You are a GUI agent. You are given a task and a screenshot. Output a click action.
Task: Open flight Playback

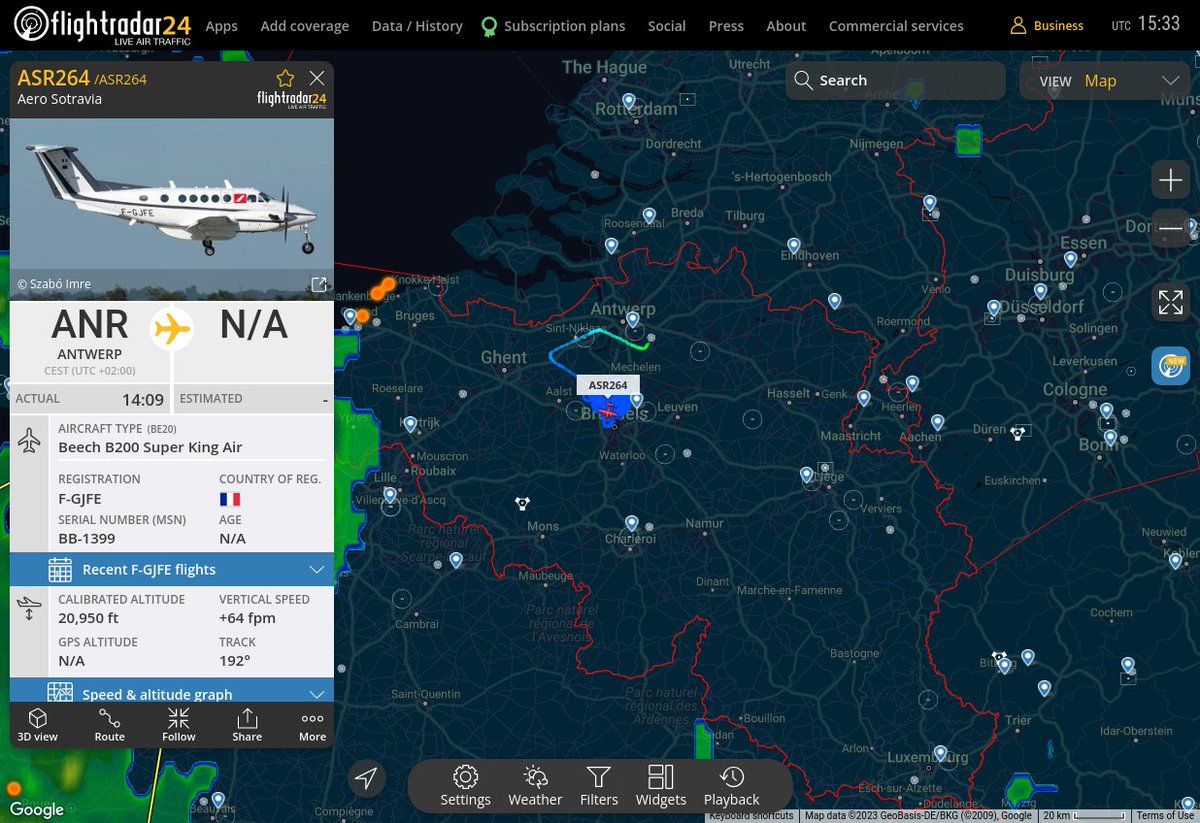tap(732, 785)
